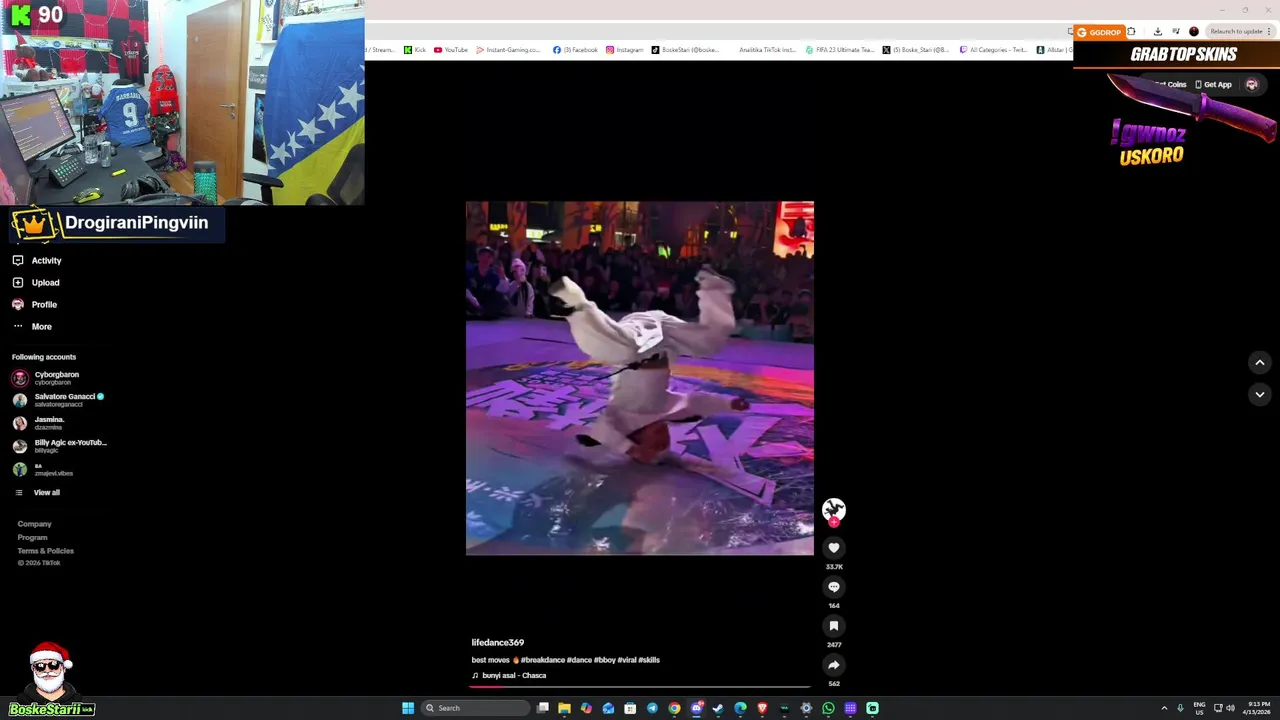Open the zmajevi.vibes account
Viewport: 1280px width, 720px height.
(x=42, y=468)
